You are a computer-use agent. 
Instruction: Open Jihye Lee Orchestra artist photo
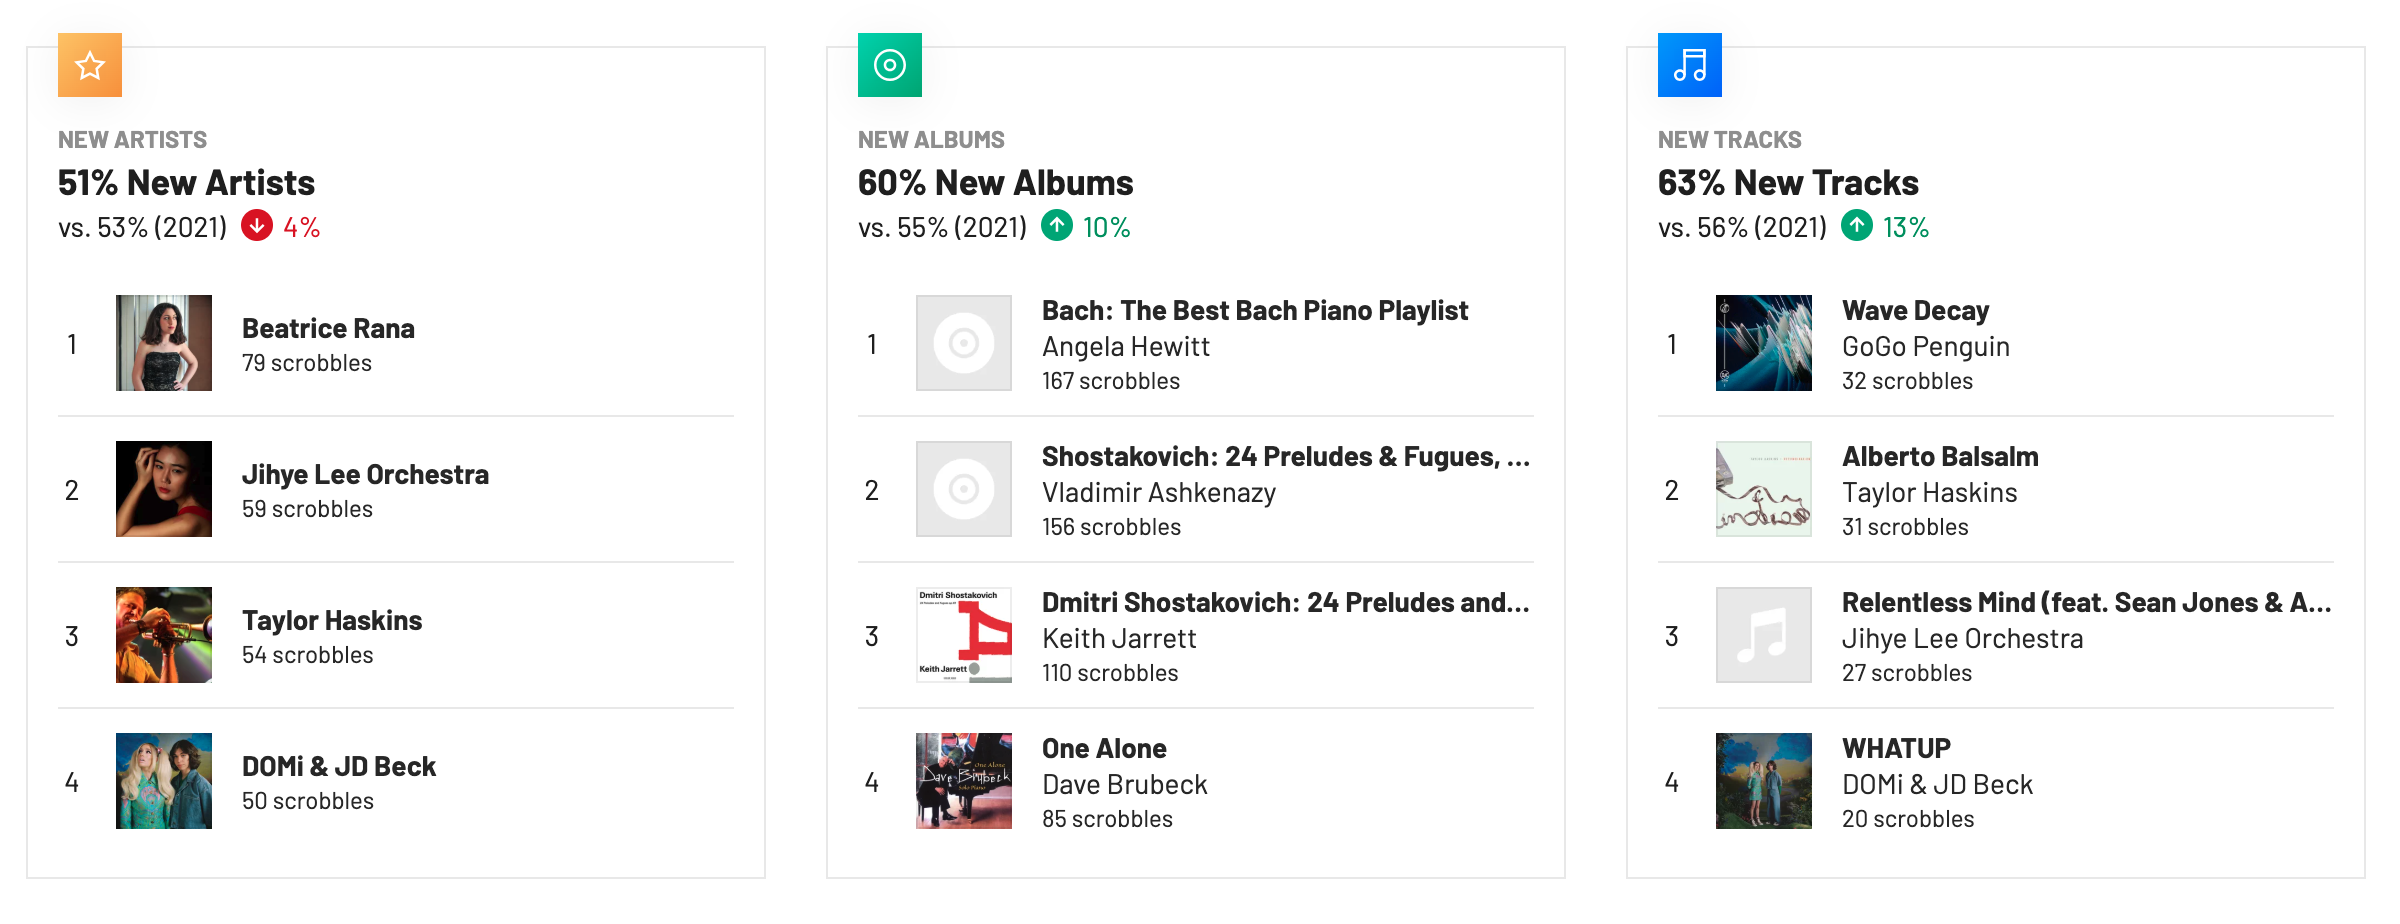(x=164, y=489)
